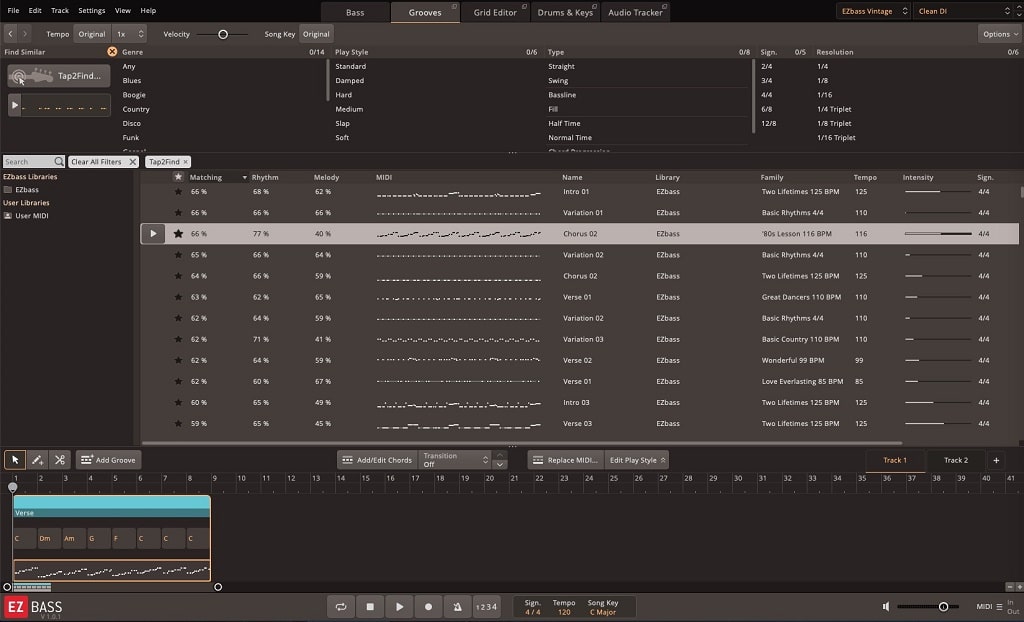This screenshot has width=1024, height=622.
Task: Play the highlighted Chorus 02 groove
Action: tap(153, 233)
